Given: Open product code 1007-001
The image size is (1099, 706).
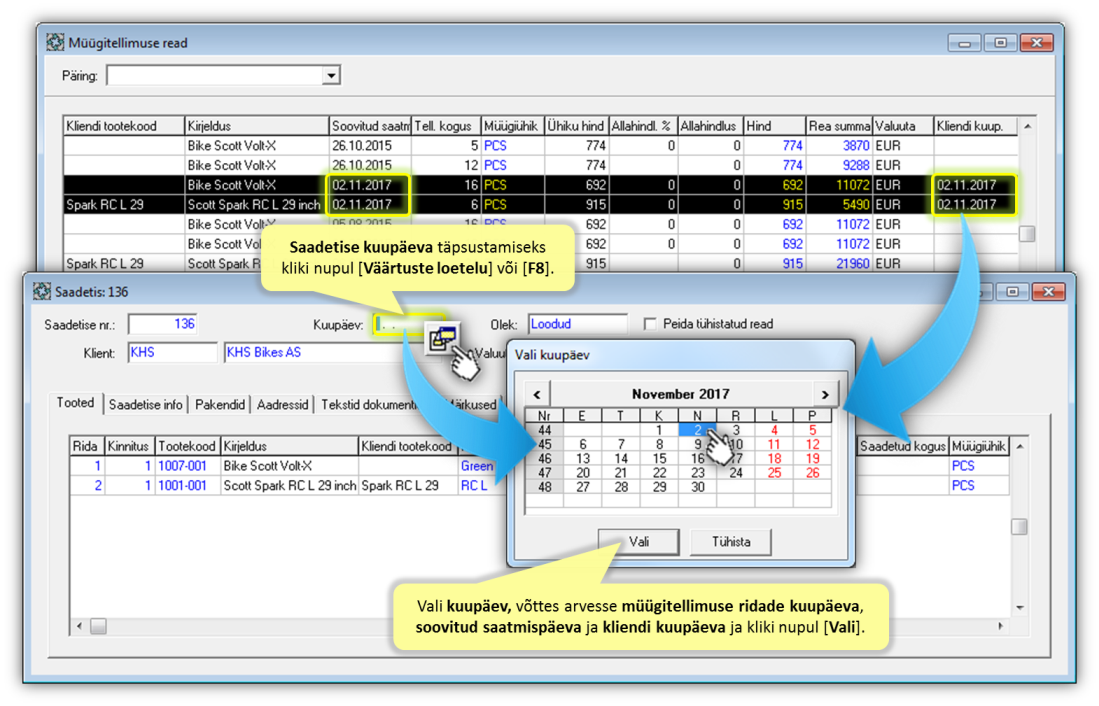Looking at the screenshot, I should tap(182, 466).
